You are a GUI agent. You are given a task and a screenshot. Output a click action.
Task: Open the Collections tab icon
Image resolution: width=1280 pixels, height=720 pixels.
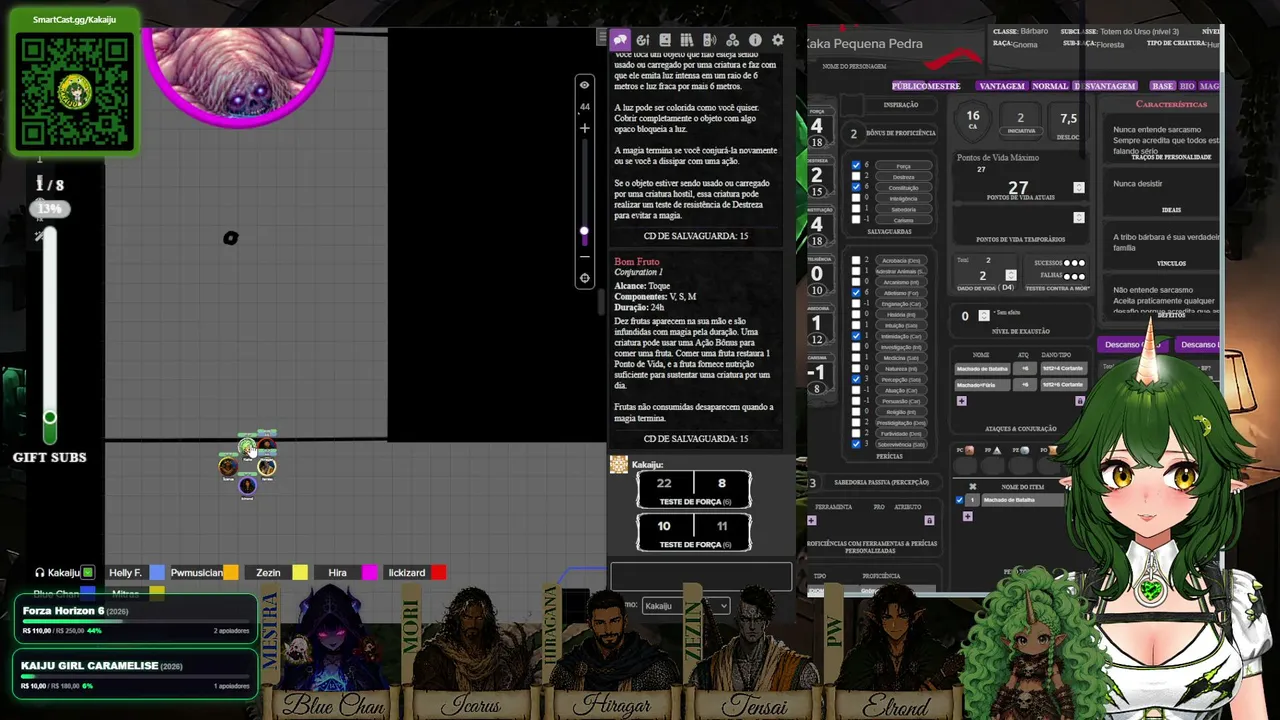click(x=733, y=40)
